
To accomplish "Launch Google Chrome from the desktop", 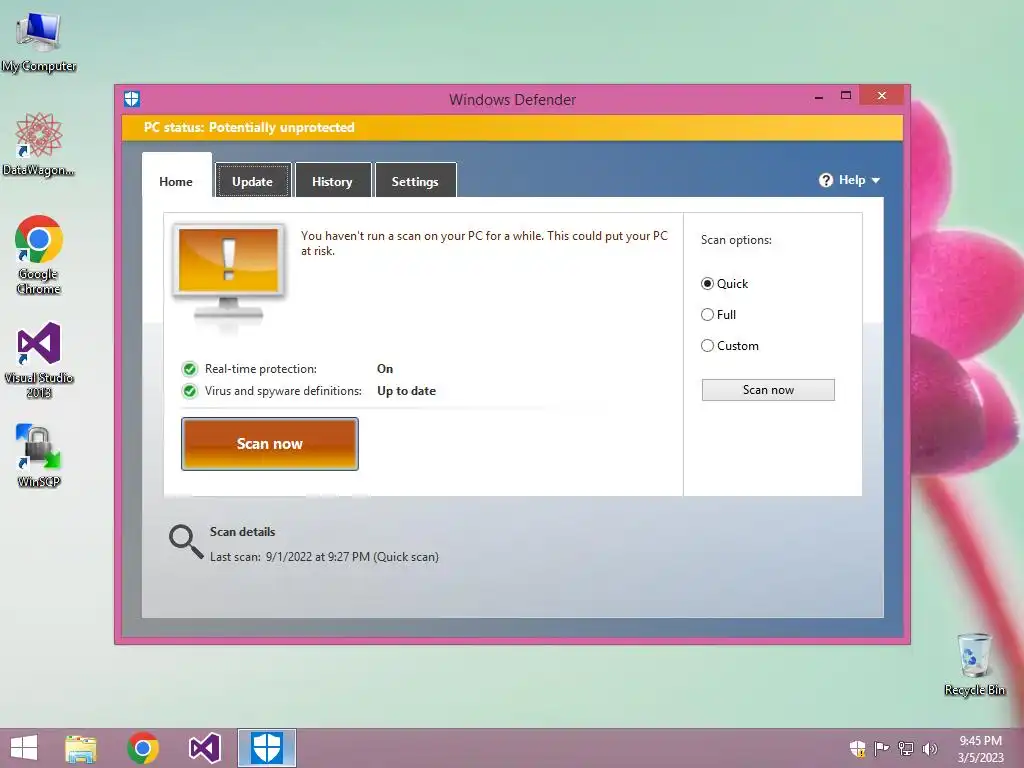I will 39,255.
